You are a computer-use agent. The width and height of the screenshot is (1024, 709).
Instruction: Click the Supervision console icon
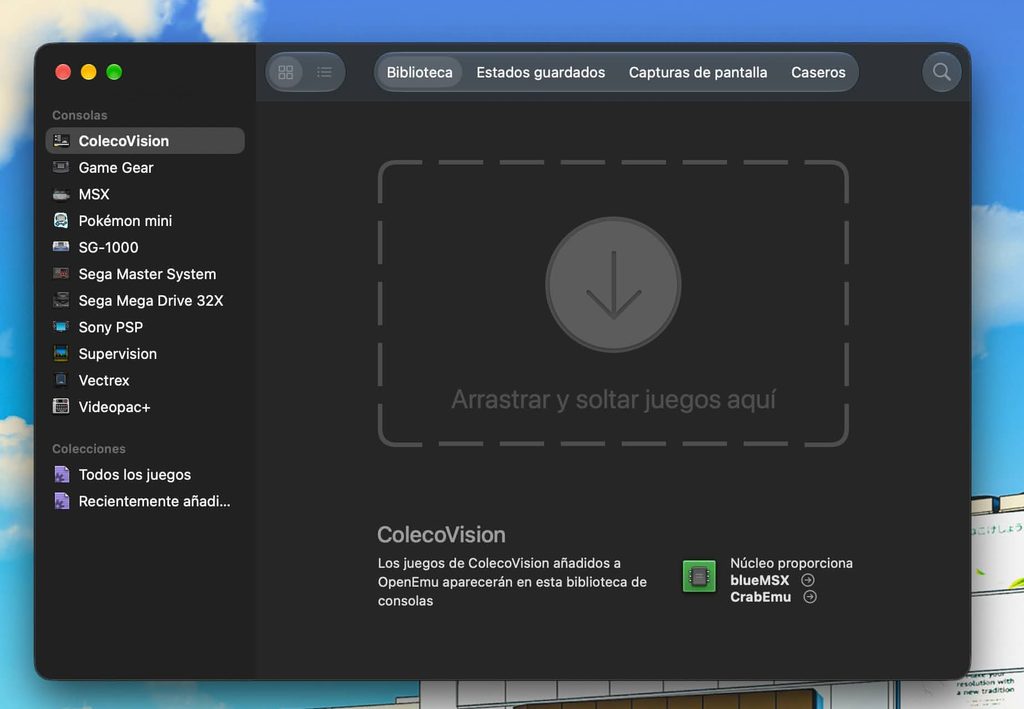tap(61, 353)
